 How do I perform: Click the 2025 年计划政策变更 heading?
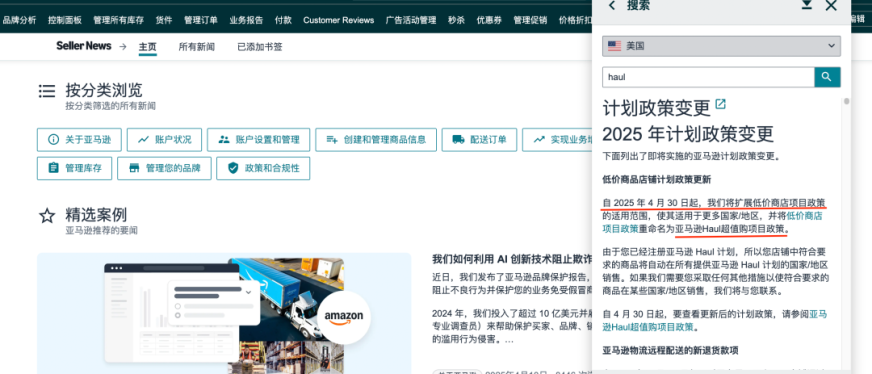pyautogui.click(x=688, y=134)
